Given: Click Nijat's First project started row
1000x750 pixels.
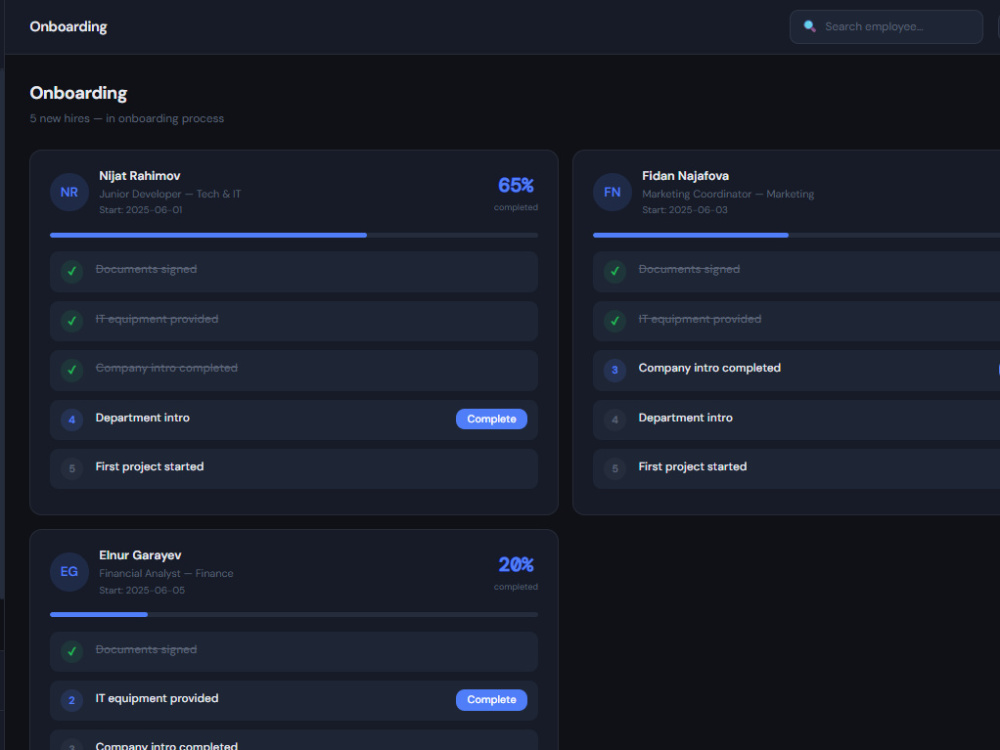Looking at the screenshot, I should tap(294, 469).
